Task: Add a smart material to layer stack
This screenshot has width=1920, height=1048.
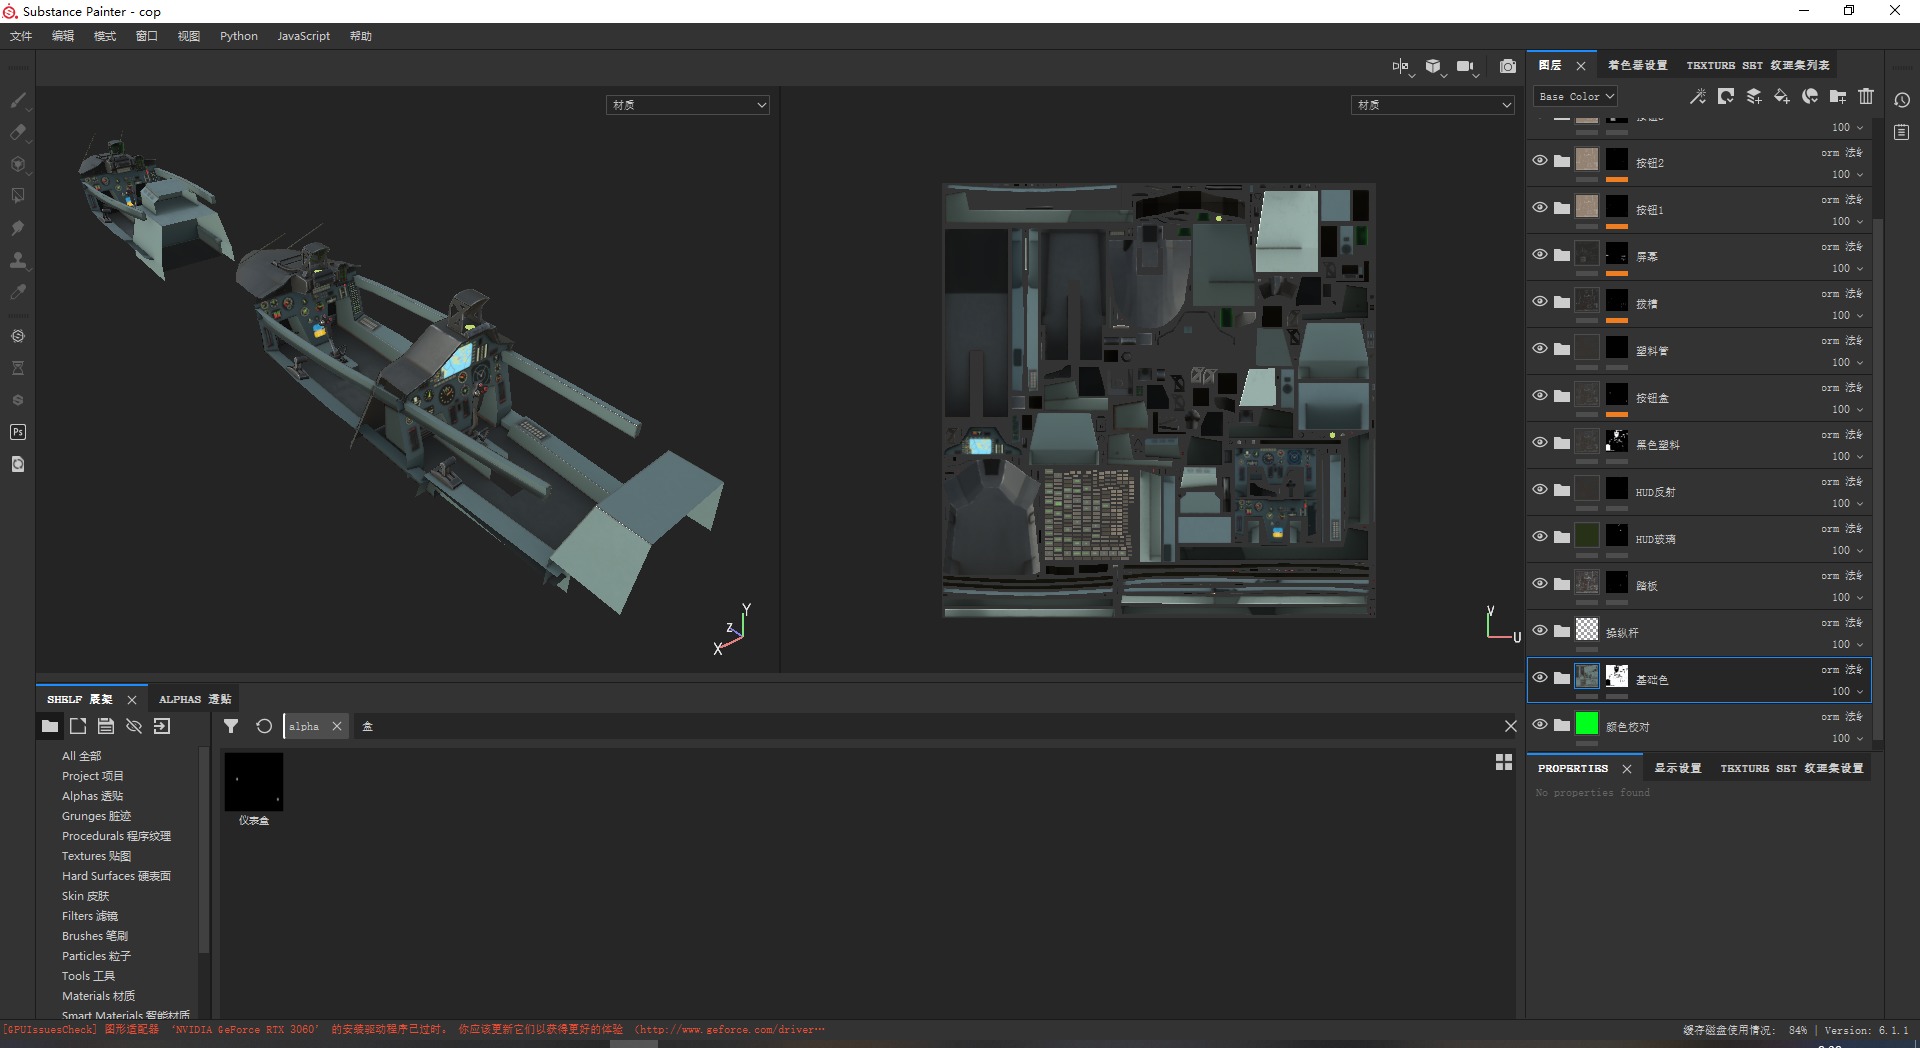Action: [x=1810, y=96]
